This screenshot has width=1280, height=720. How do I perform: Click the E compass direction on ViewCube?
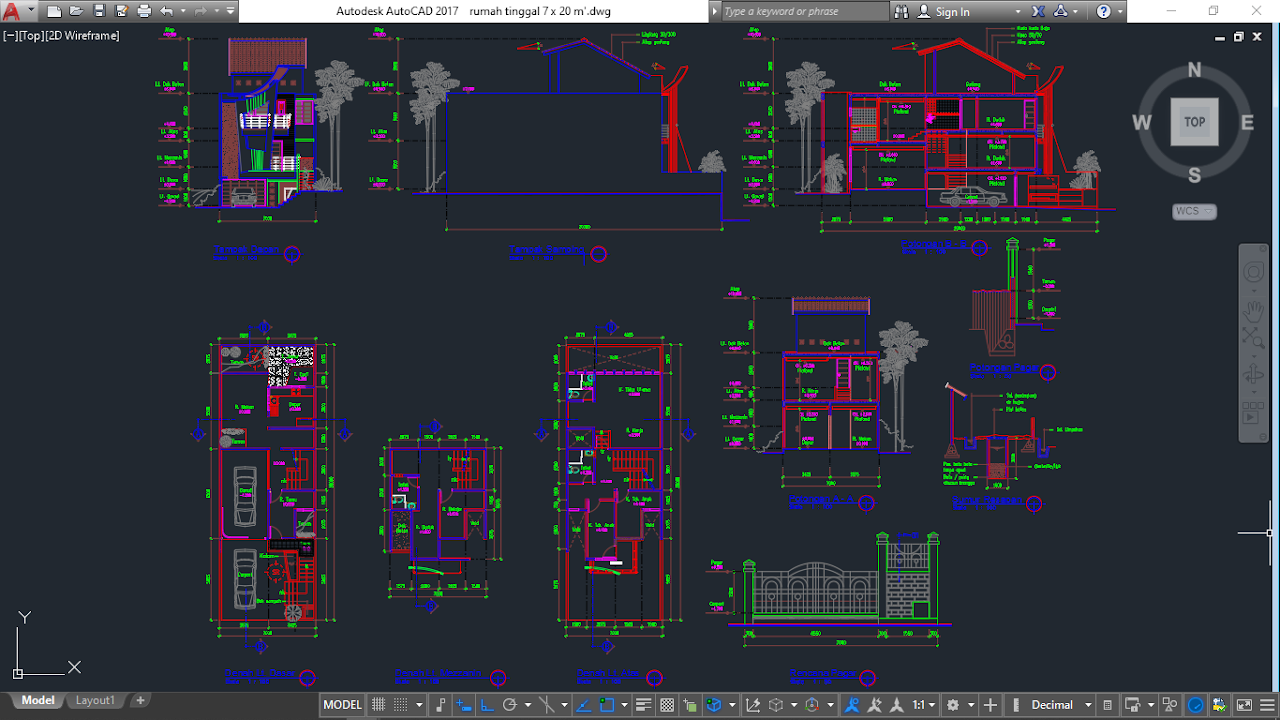point(1247,122)
